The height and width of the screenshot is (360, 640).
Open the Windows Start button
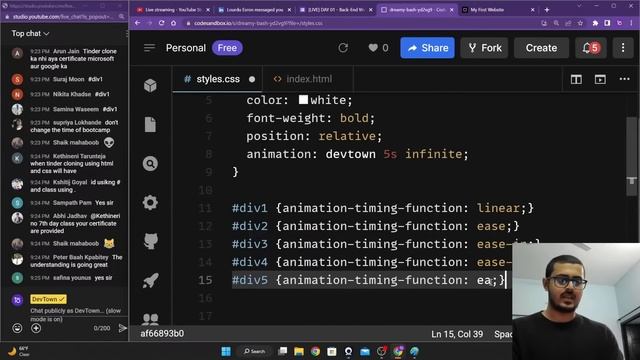[x=226, y=351]
